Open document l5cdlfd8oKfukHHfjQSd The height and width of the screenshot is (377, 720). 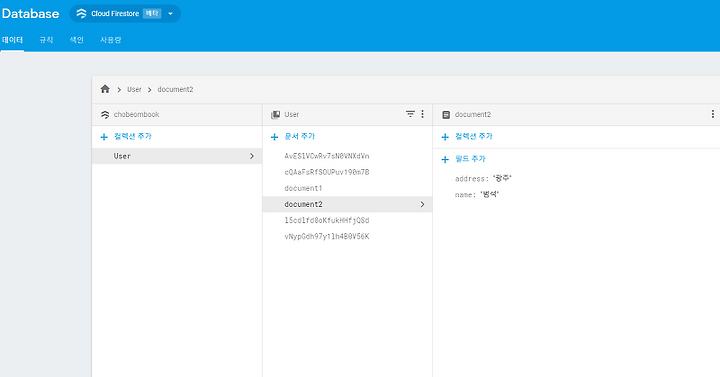pyautogui.click(x=327, y=220)
